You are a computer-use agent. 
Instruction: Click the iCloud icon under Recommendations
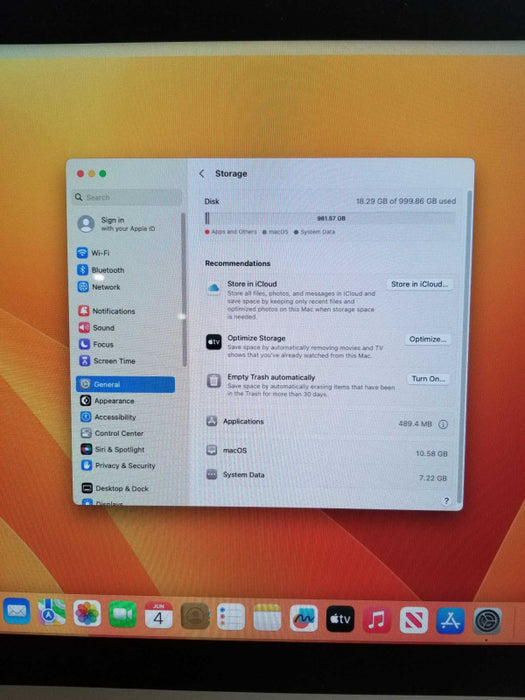tap(213, 288)
